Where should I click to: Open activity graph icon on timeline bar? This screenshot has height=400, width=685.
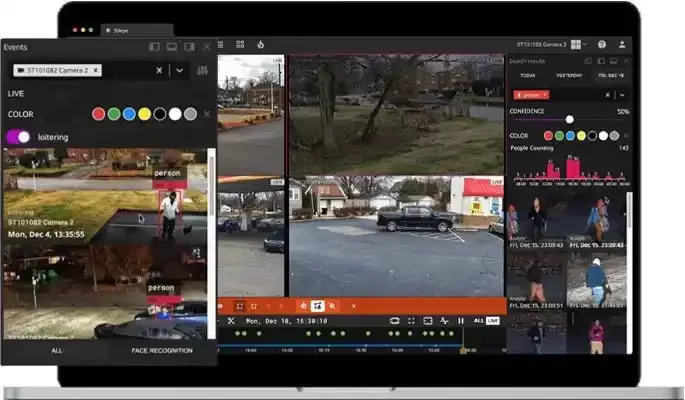tap(444, 321)
